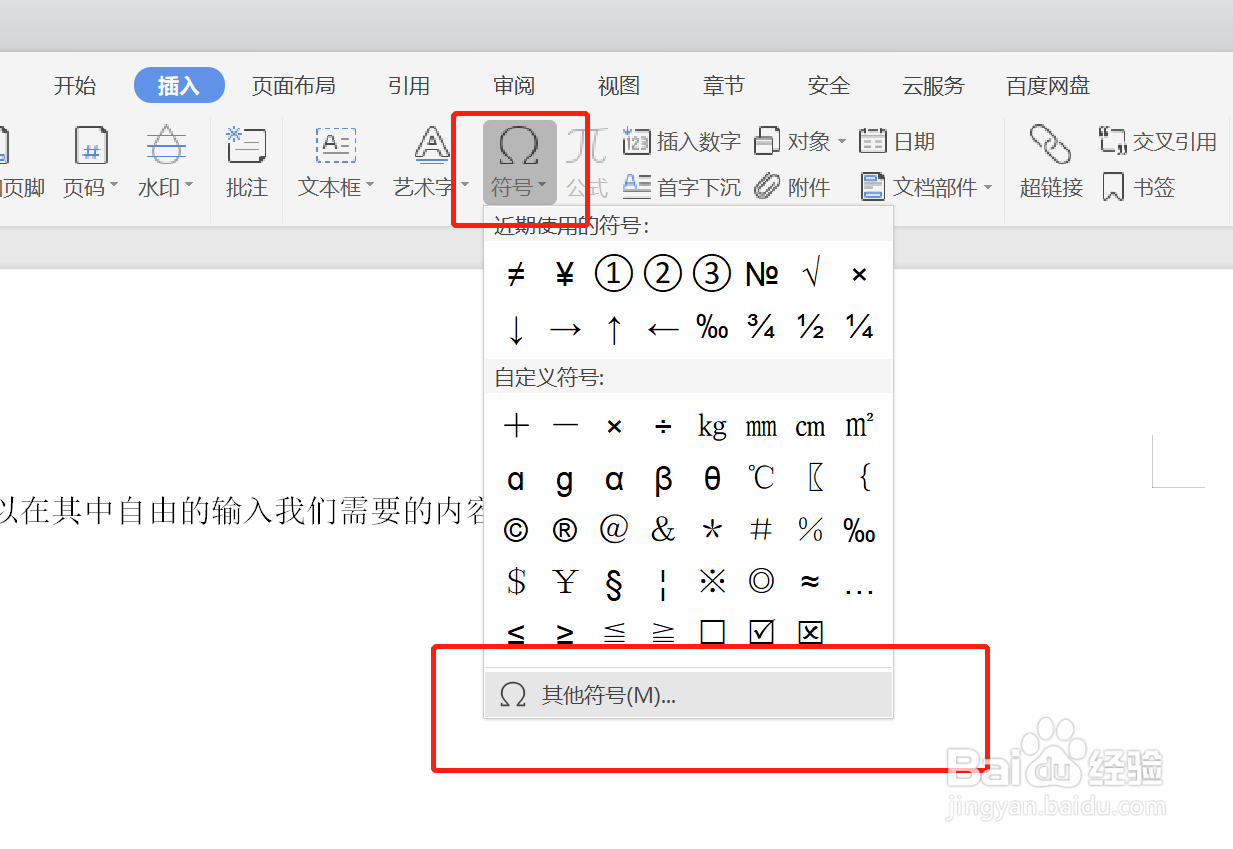The width and height of the screenshot is (1233, 849).
Task: Insert the copyright © symbol
Action: 516,530
